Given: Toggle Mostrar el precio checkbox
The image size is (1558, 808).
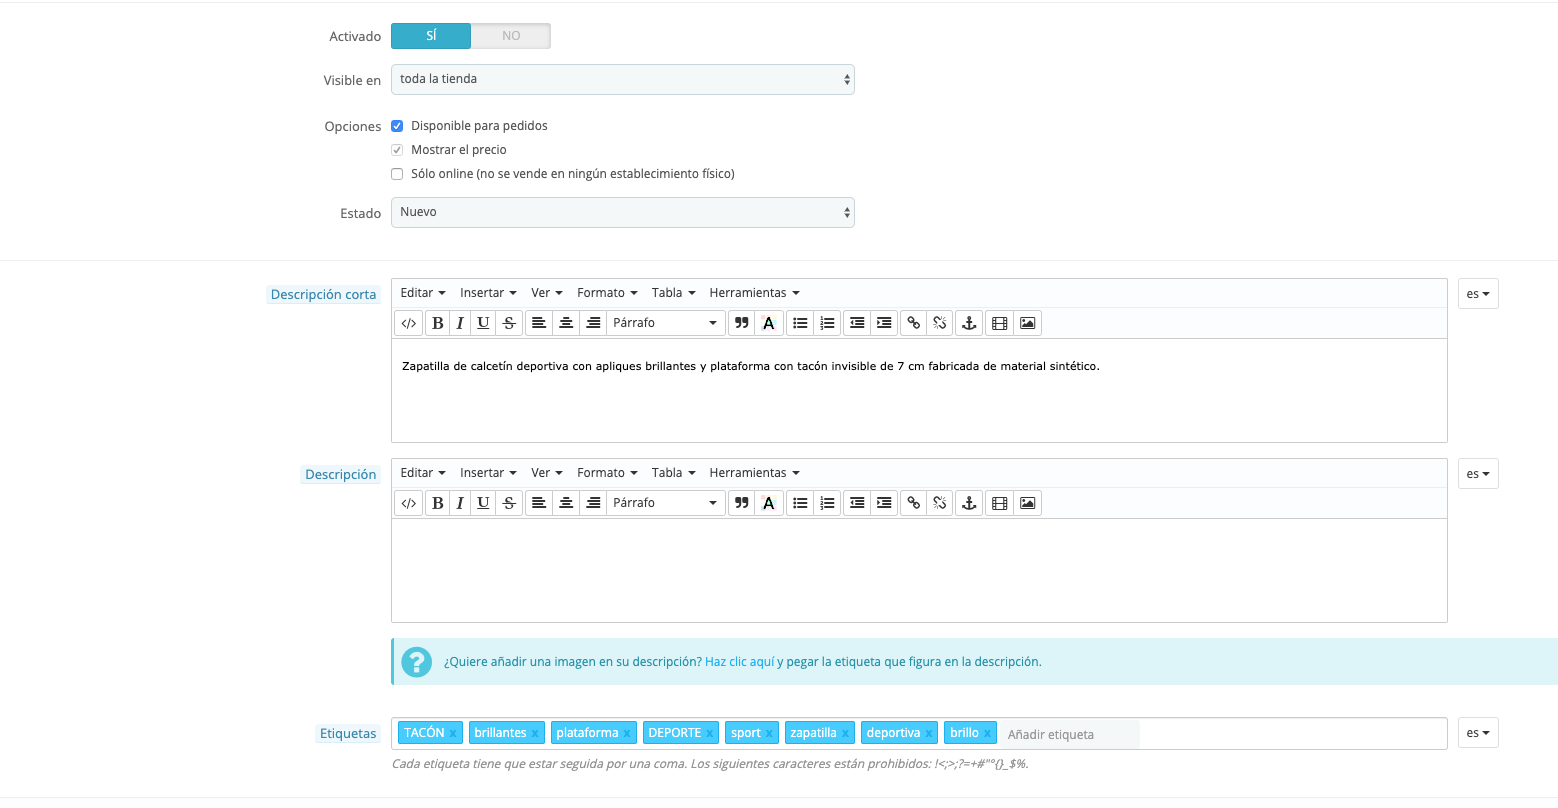Looking at the screenshot, I should [x=397, y=150].
